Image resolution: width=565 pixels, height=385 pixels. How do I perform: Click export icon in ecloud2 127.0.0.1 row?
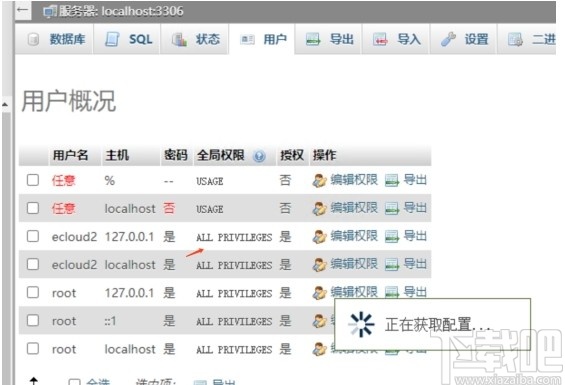point(392,236)
